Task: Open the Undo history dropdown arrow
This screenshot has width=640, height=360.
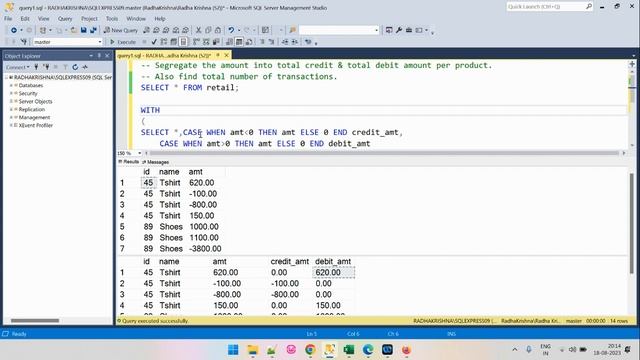Action: click(x=238, y=30)
